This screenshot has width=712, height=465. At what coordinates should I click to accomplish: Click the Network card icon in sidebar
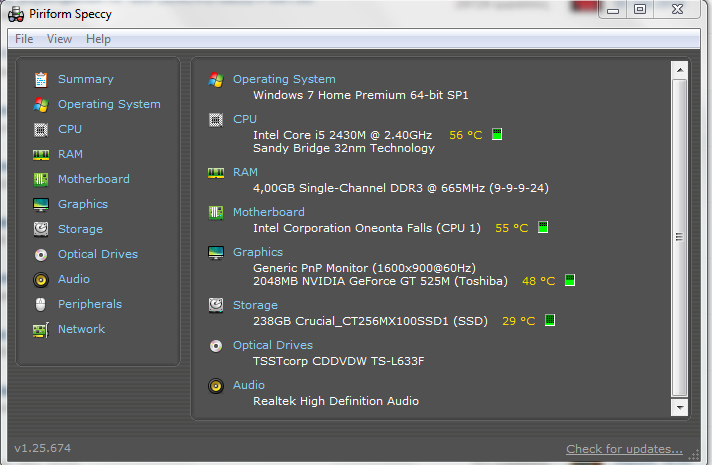(x=41, y=330)
